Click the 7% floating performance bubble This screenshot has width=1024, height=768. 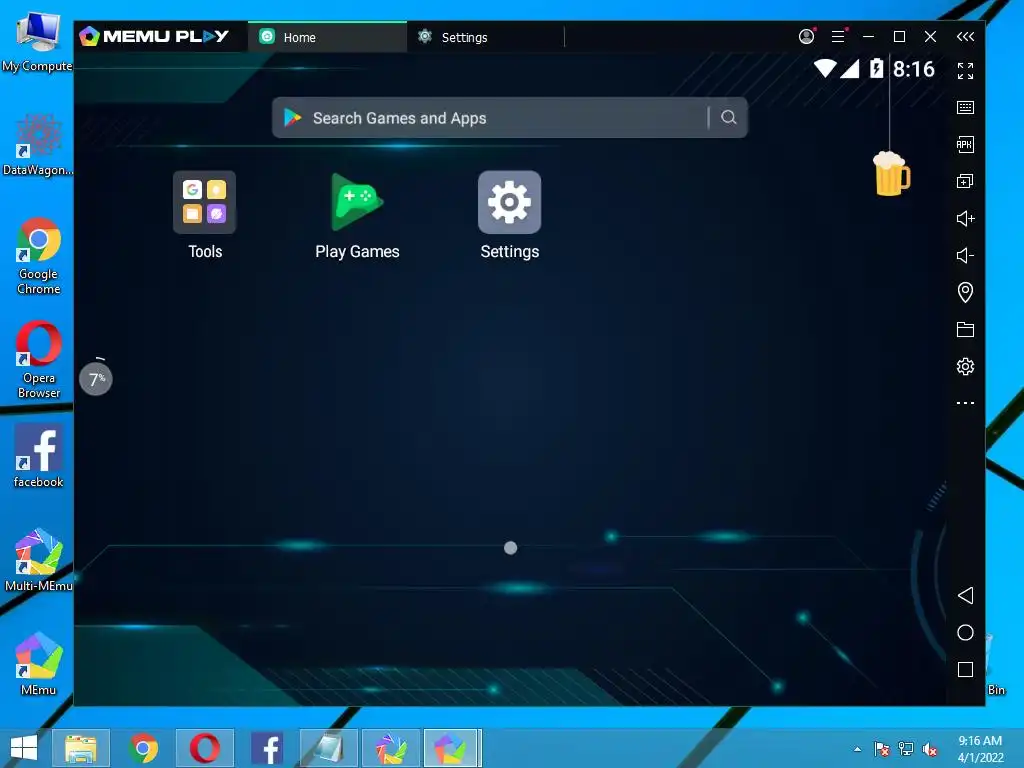tap(96, 379)
